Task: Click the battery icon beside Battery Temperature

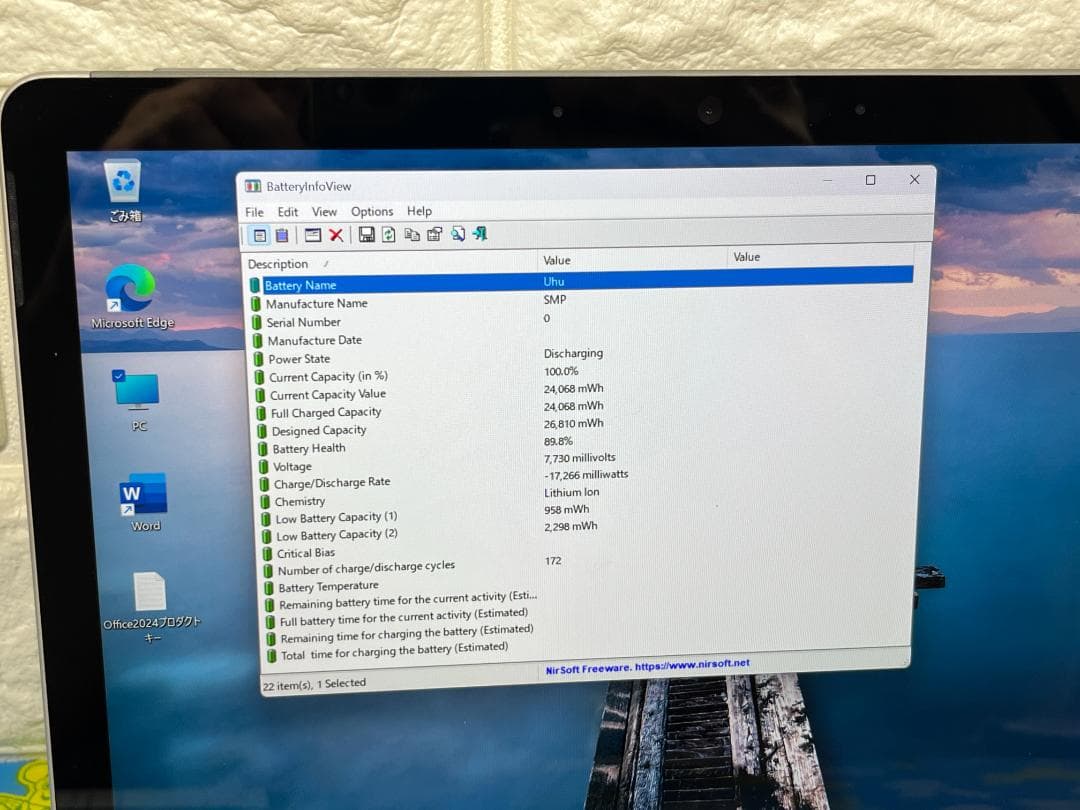Action: [269, 588]
